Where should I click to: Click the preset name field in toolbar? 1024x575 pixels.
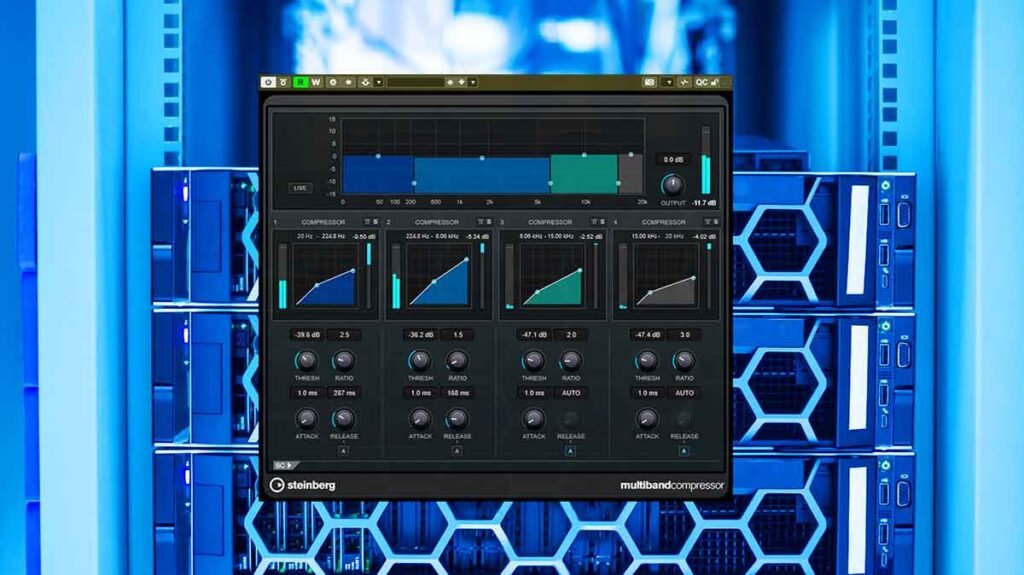click(415, 82)
